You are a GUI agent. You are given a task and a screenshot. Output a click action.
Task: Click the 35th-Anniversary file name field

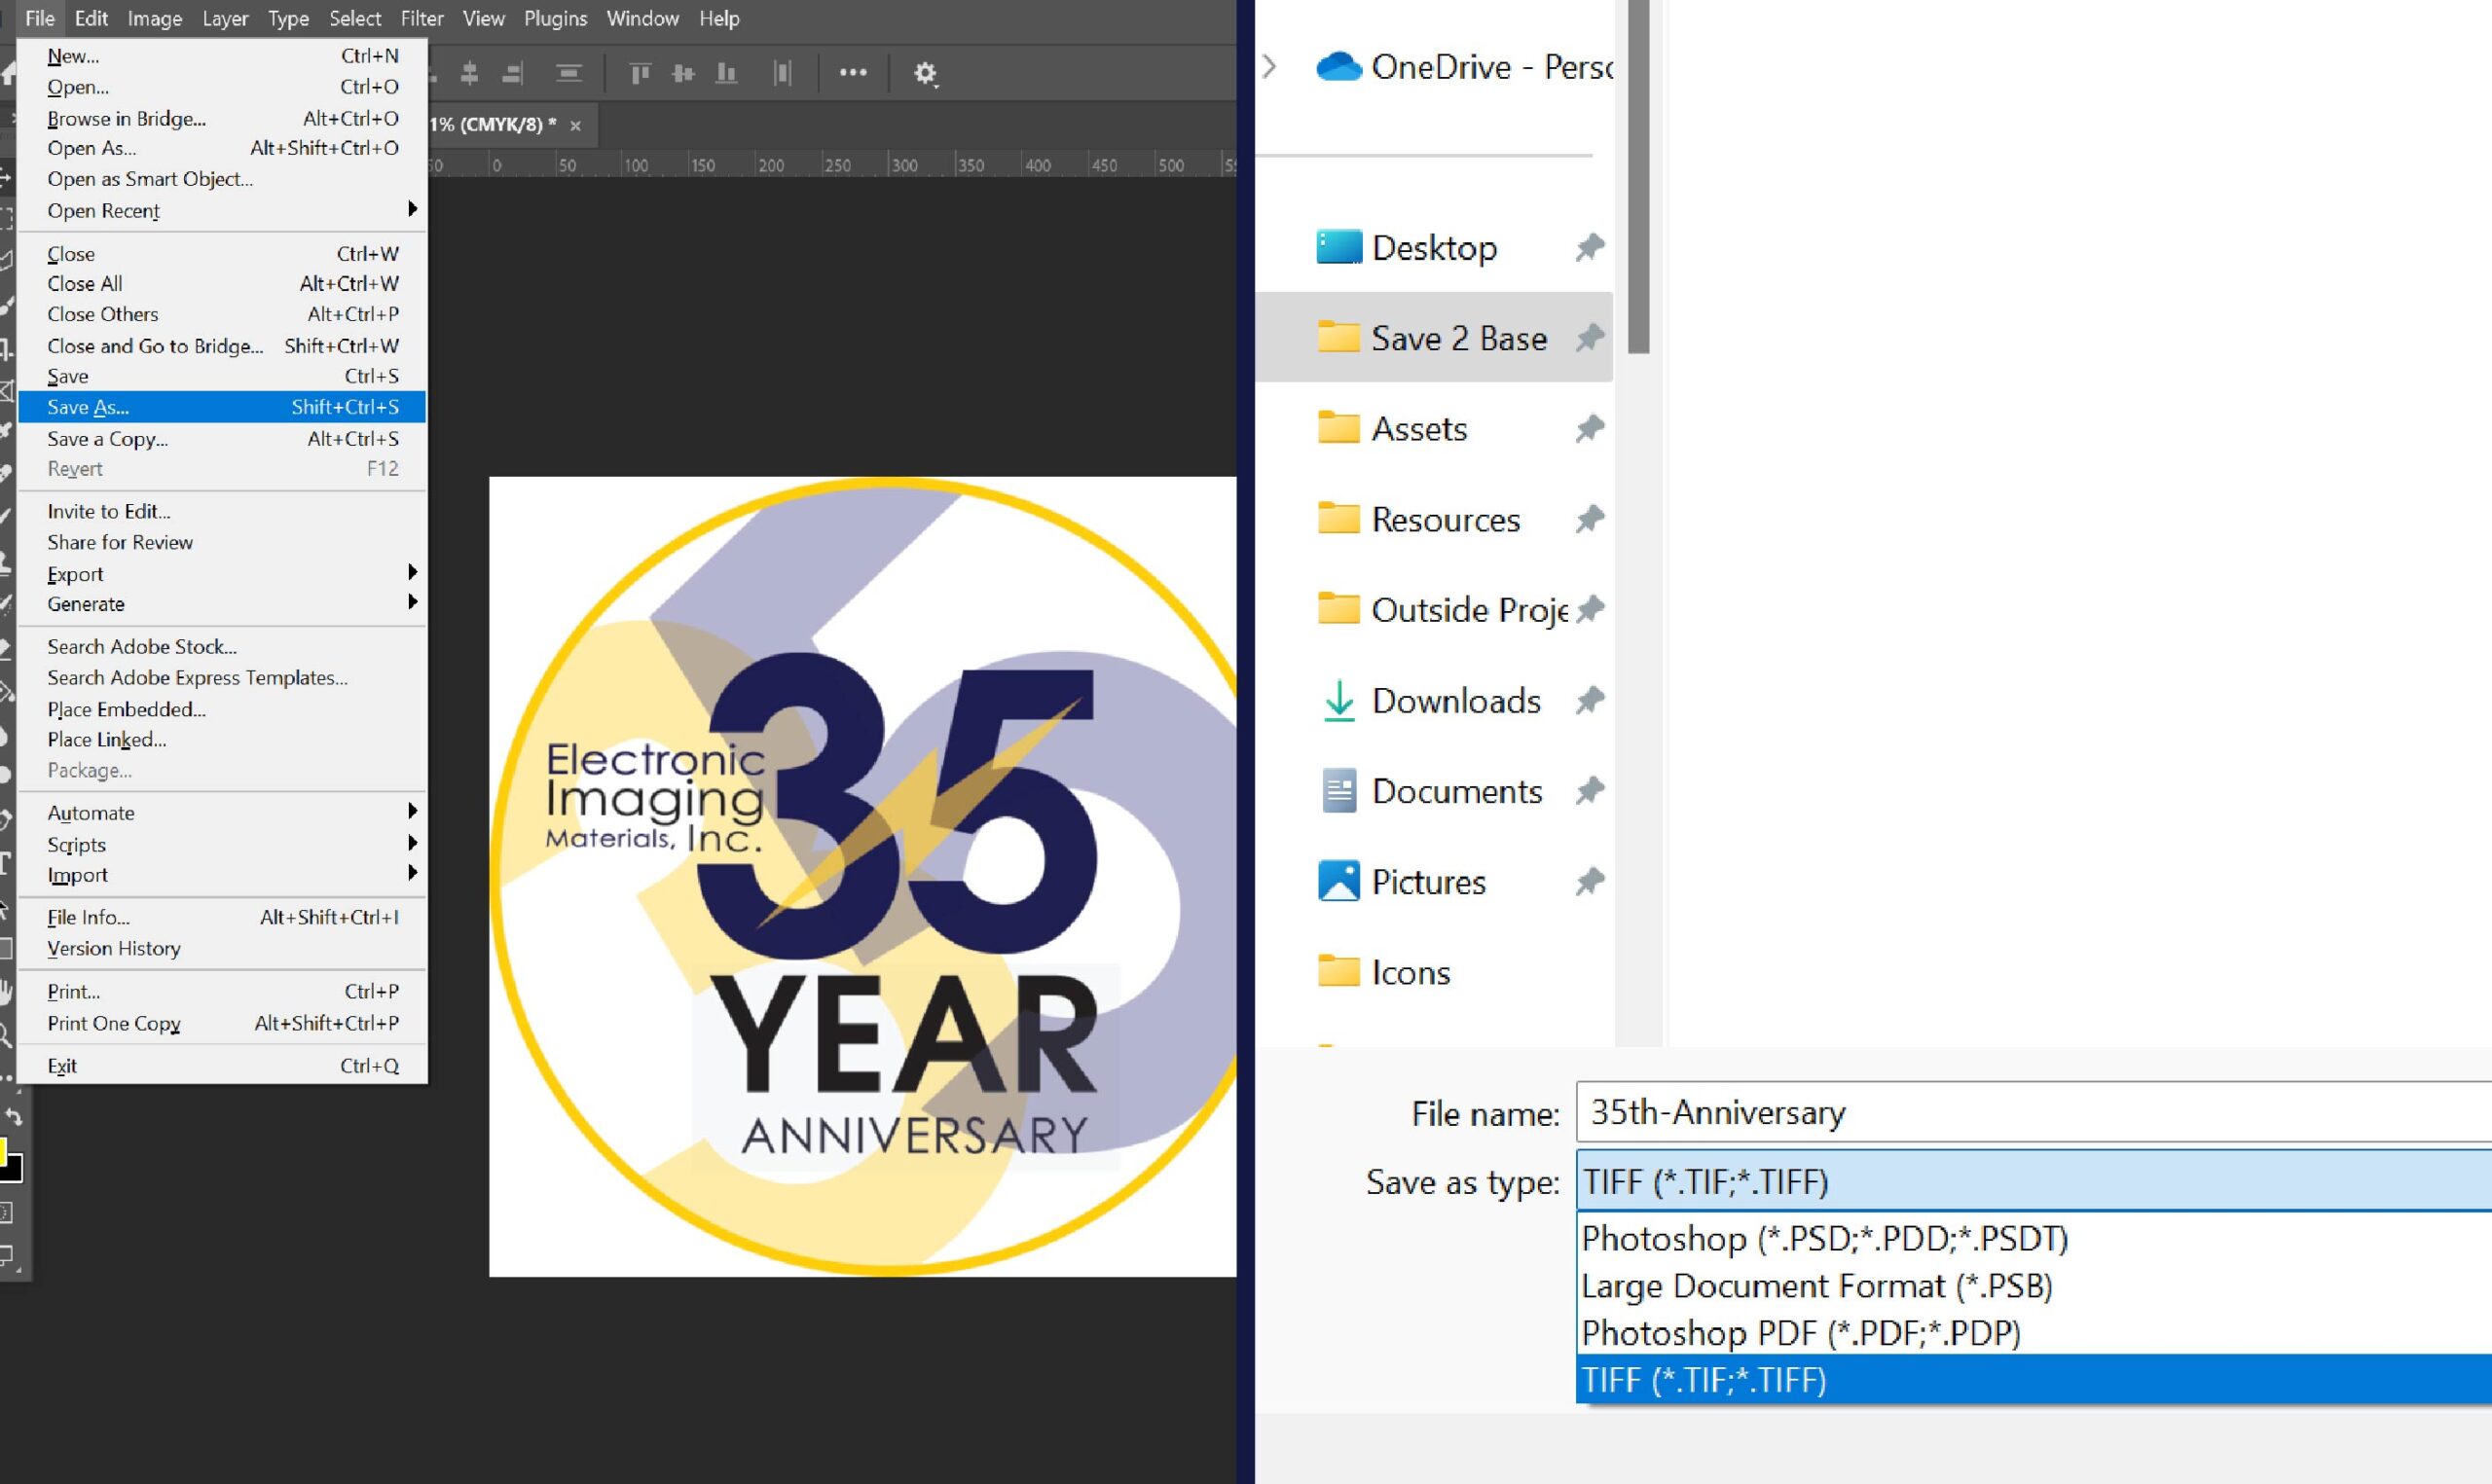pyautogui.click(x=2036, y=1113)
